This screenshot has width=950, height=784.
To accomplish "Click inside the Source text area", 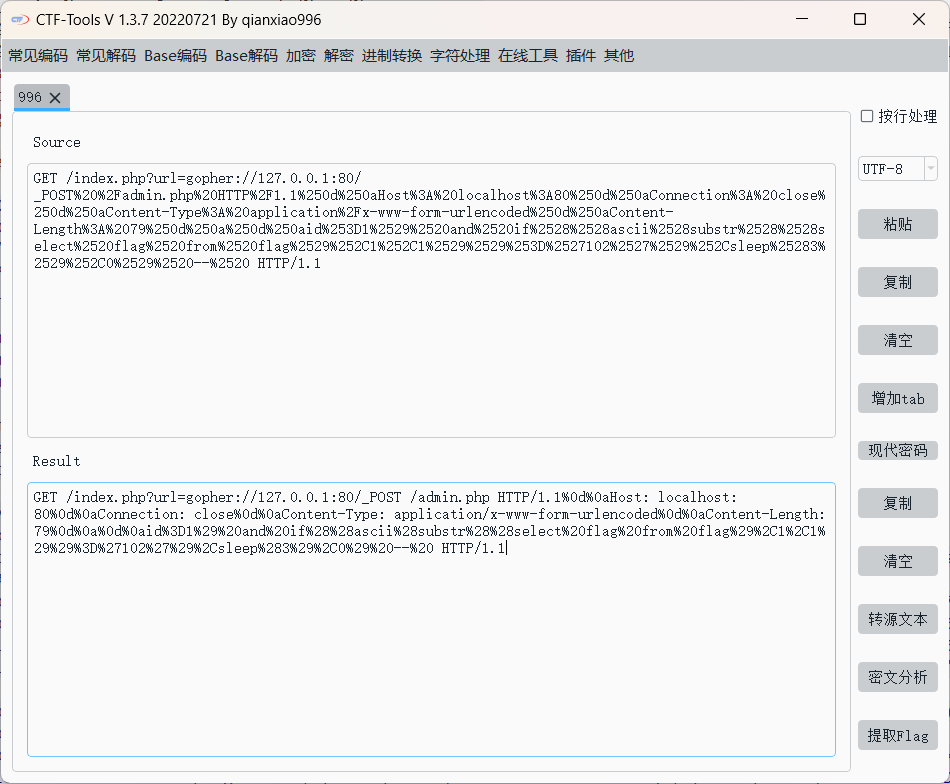I will (x=430, y=350).
